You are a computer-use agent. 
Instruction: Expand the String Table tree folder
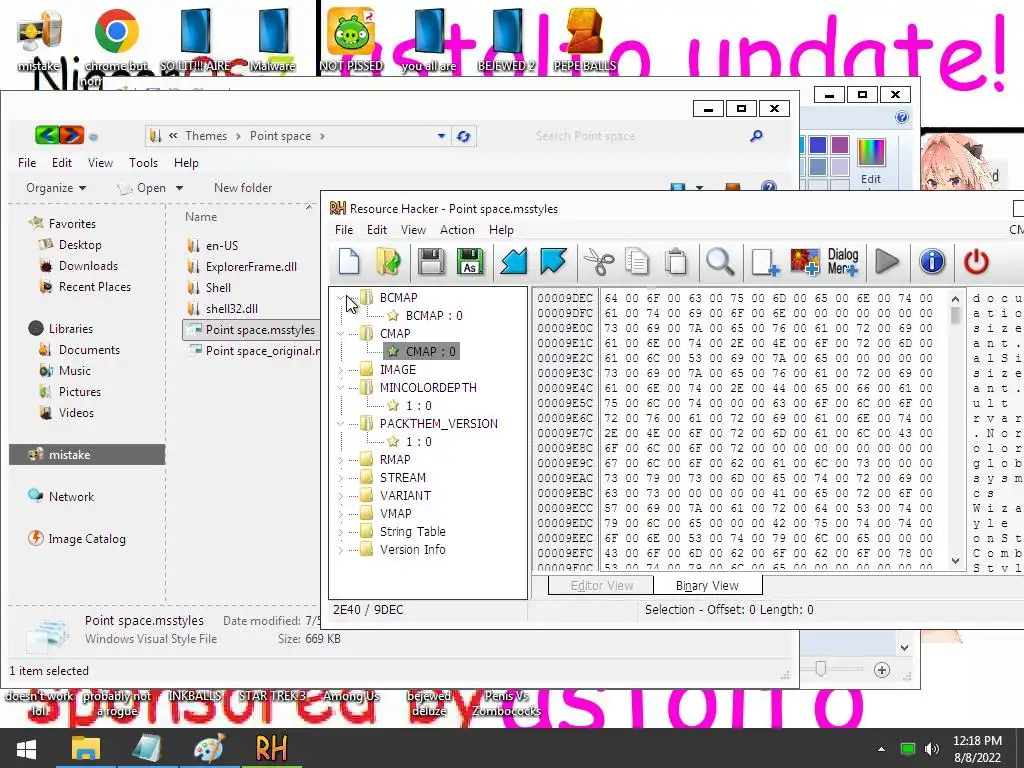click(x=341, y=532)
